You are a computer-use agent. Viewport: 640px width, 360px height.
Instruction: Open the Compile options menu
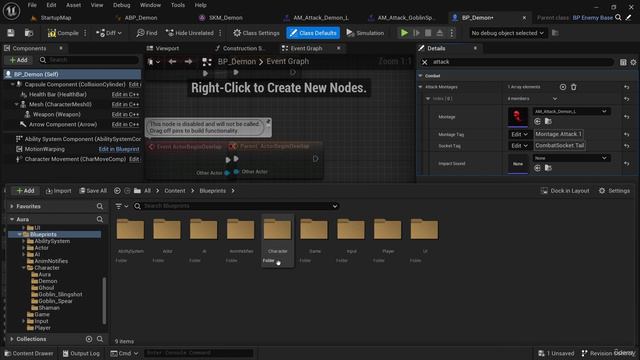coord(85,33)
